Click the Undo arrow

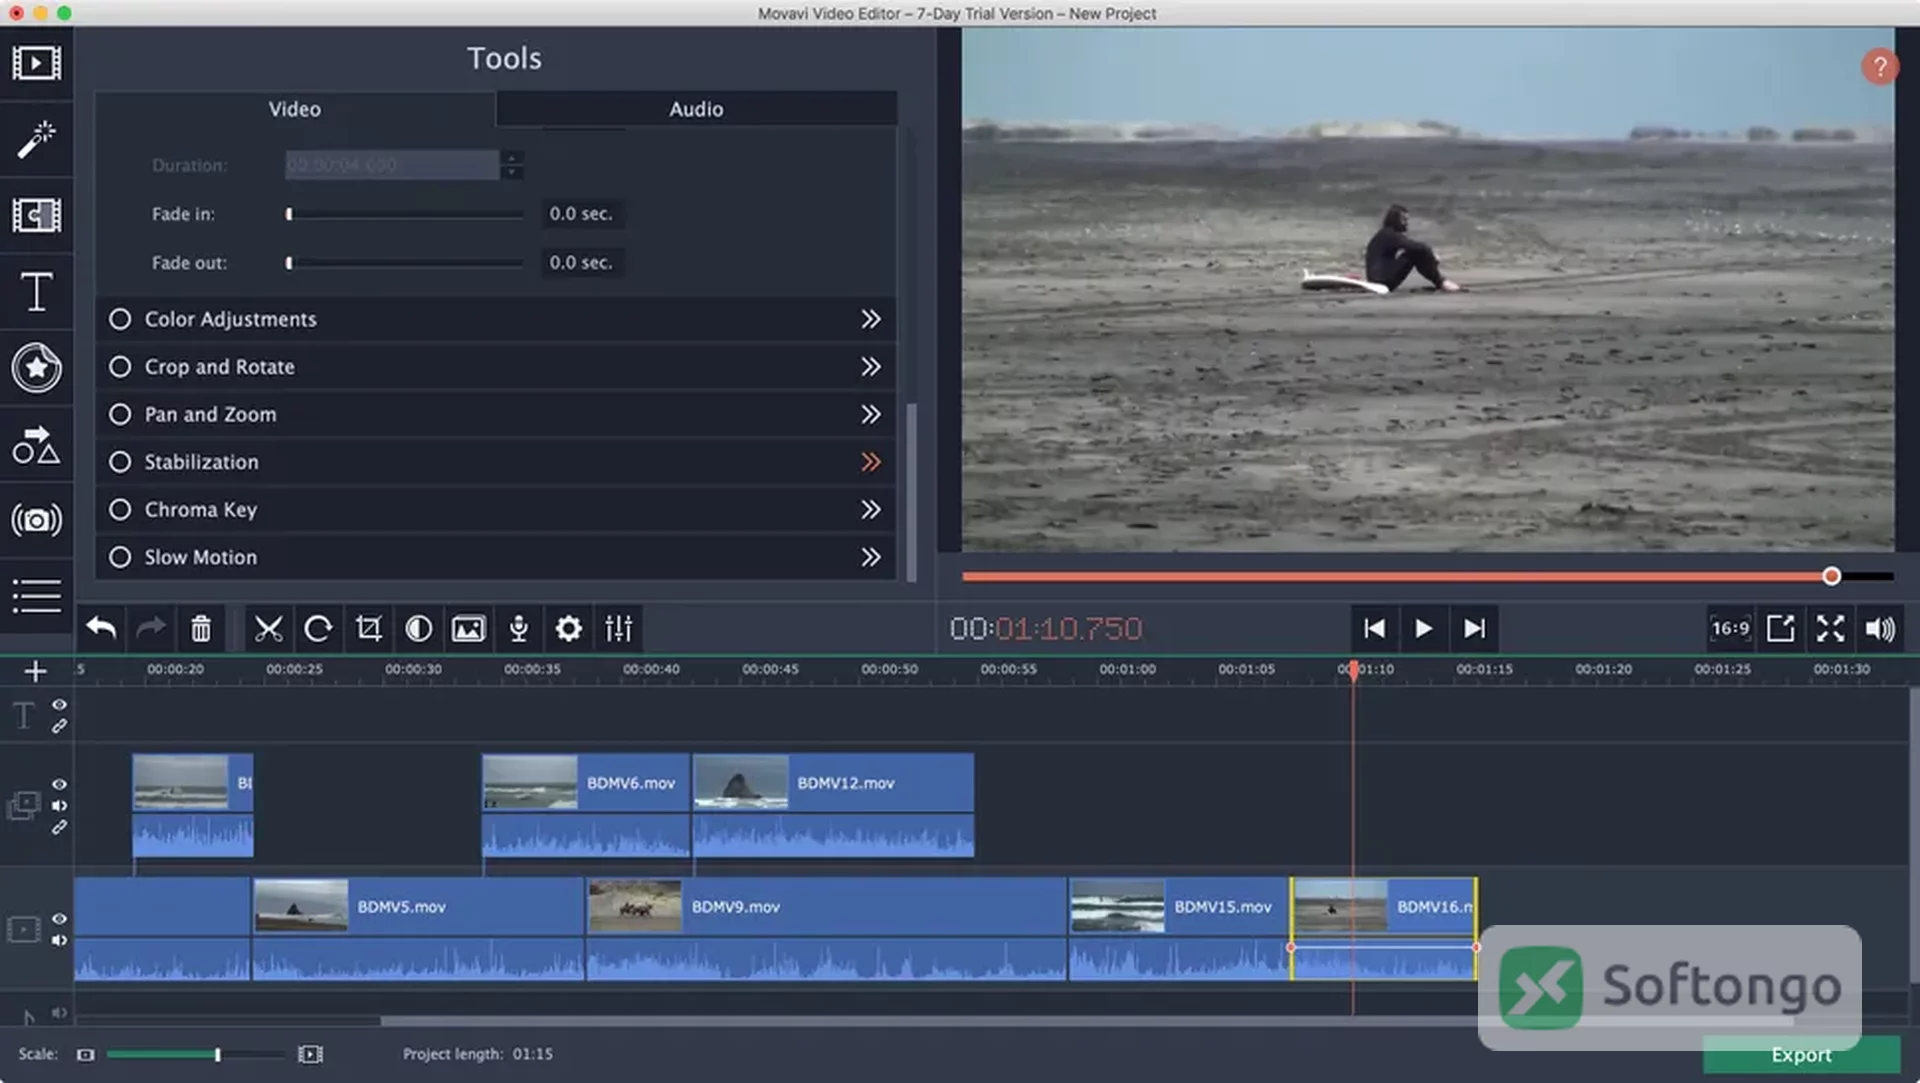pos(101,628)
